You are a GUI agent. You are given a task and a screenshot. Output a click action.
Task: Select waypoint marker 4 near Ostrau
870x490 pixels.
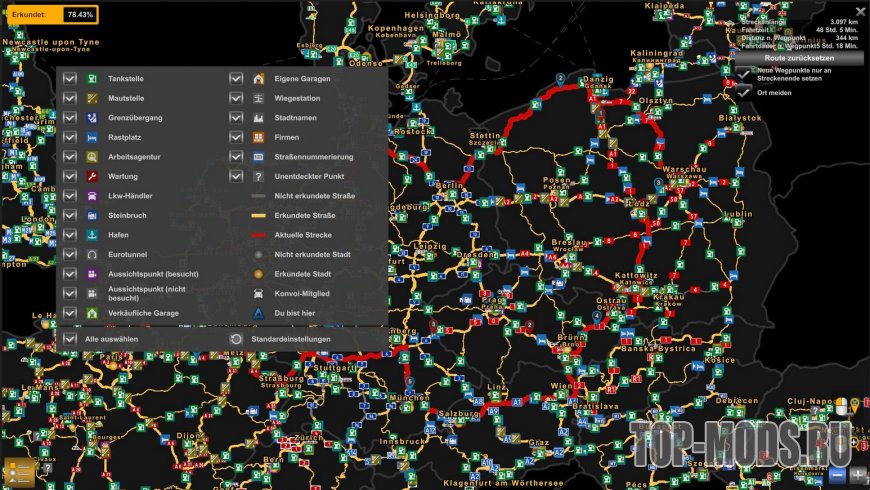(x=596, y=315)
